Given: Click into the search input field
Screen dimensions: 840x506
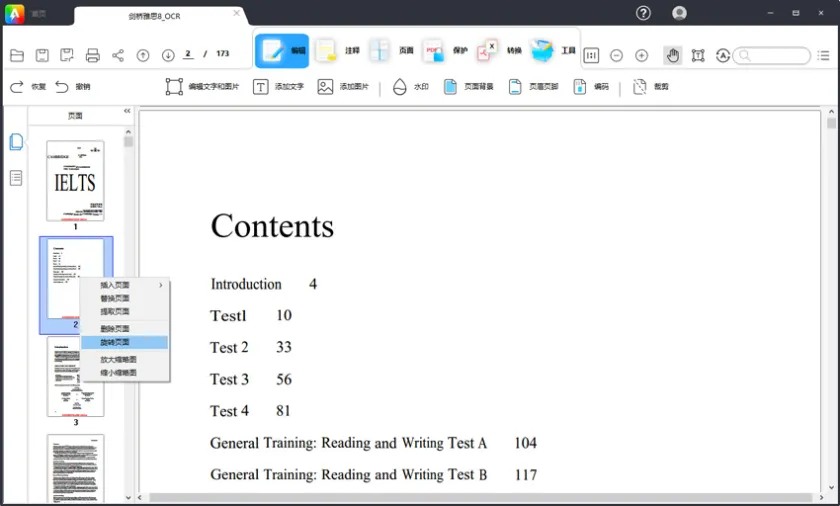Looking at the screenshot, I should point(775,56).
